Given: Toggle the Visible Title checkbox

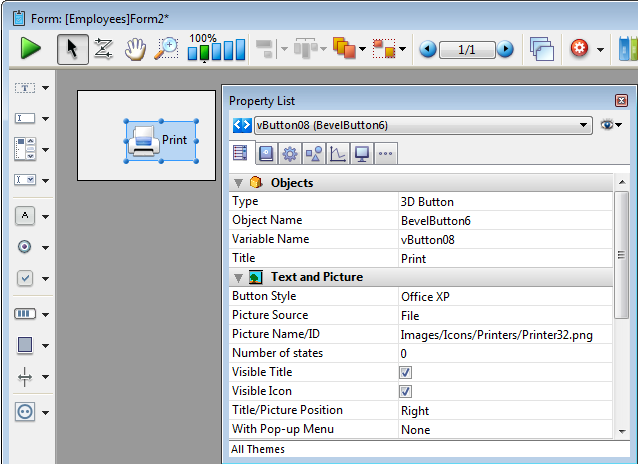Looking at the screenshot, I should pos(406,372).
